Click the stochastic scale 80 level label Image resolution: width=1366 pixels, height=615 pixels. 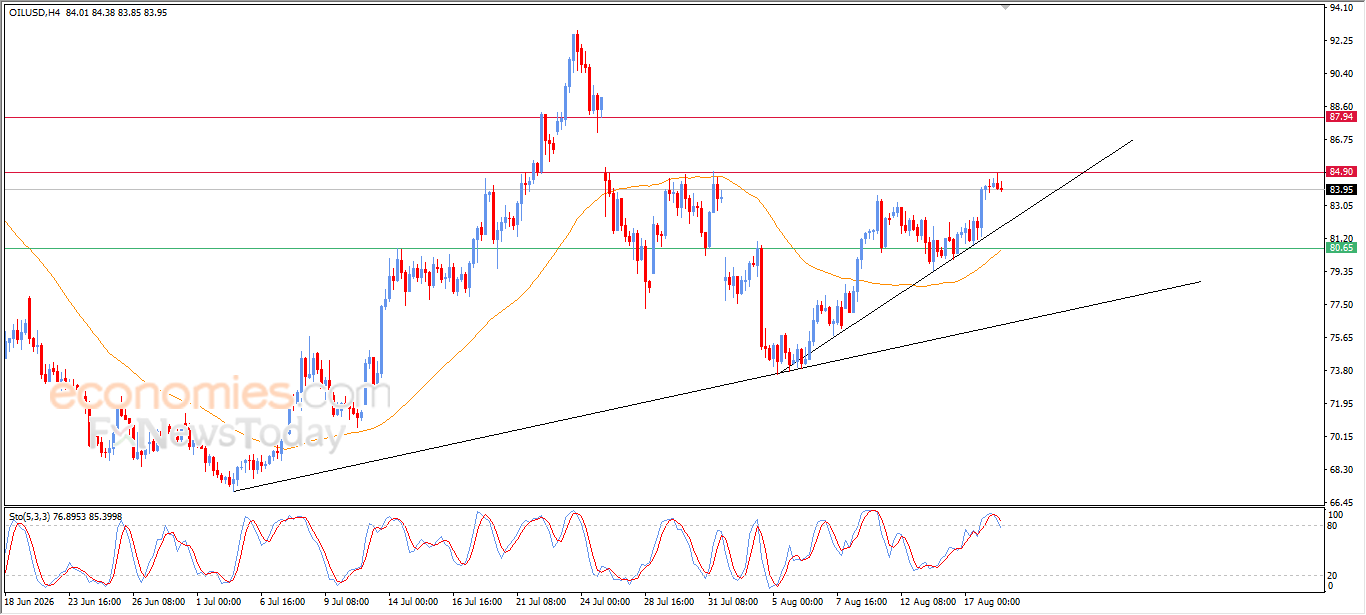point(1334,525)
